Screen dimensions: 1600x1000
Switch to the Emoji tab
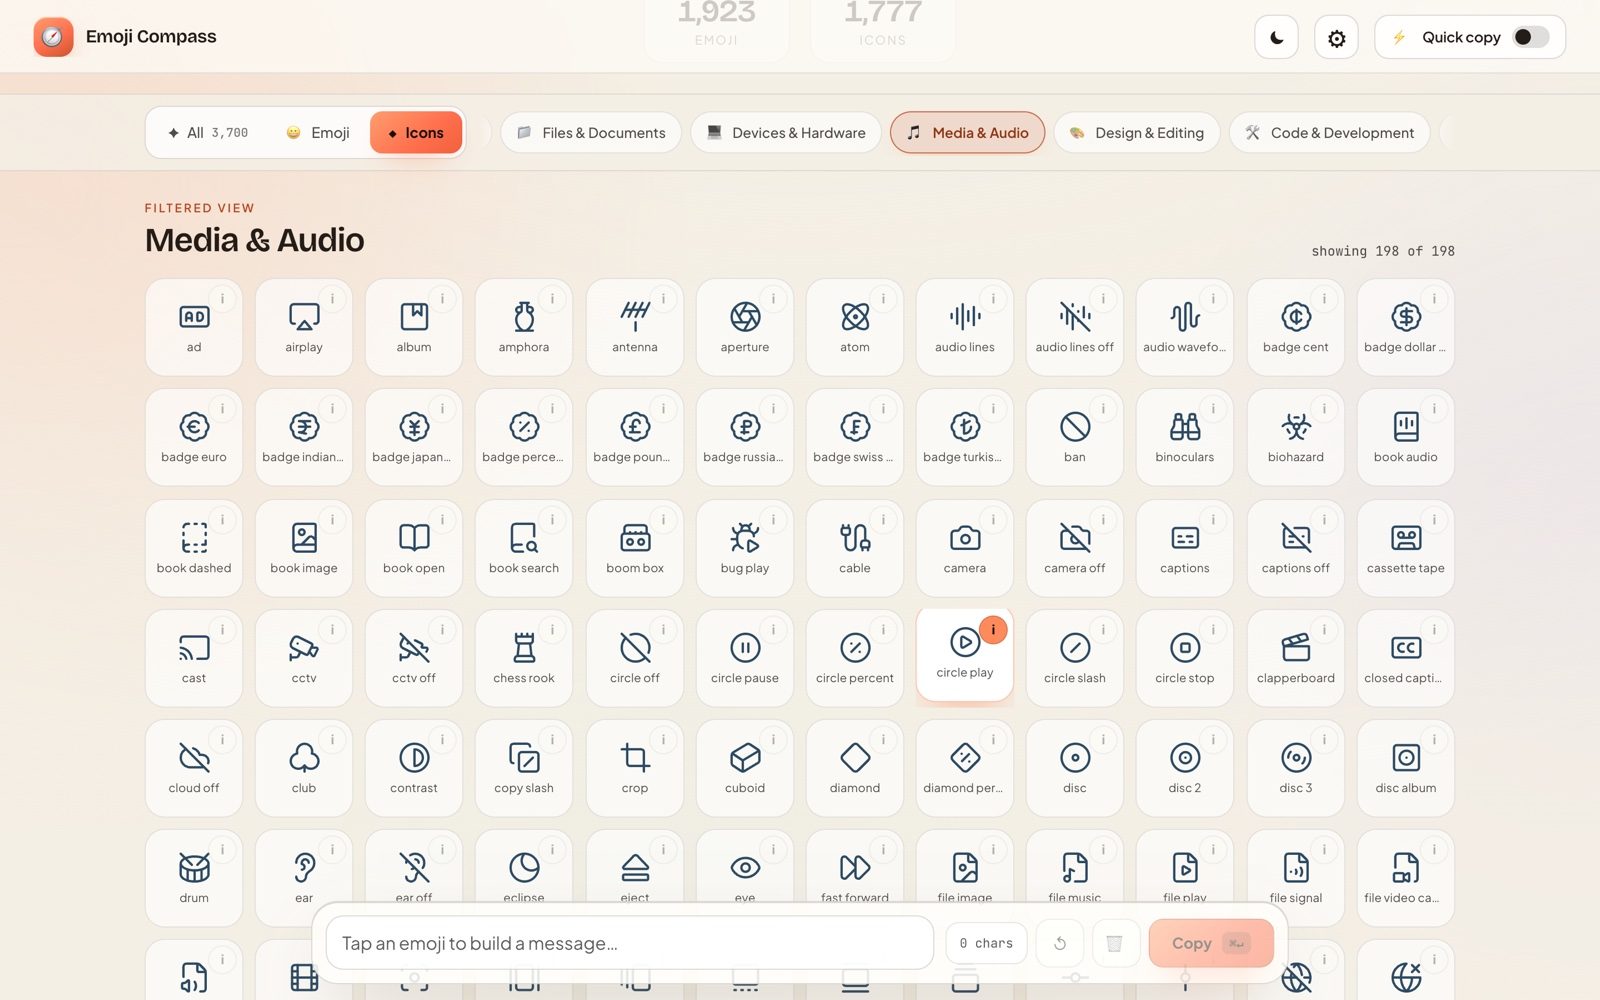pos(318,133)
